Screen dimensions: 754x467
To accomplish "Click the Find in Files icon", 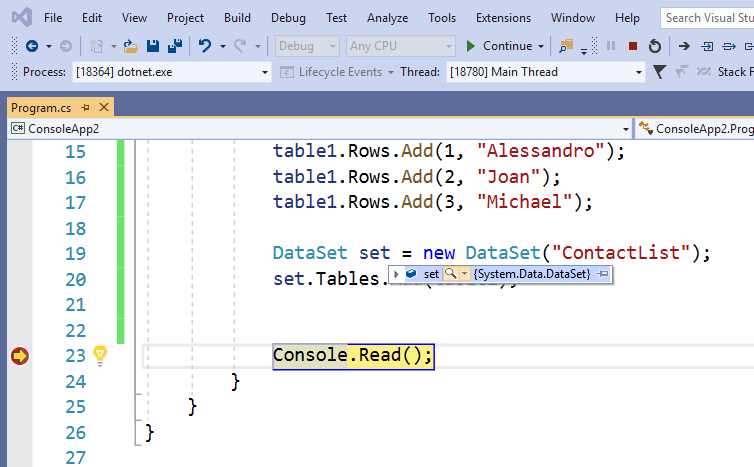I will (x=566, y=46).
